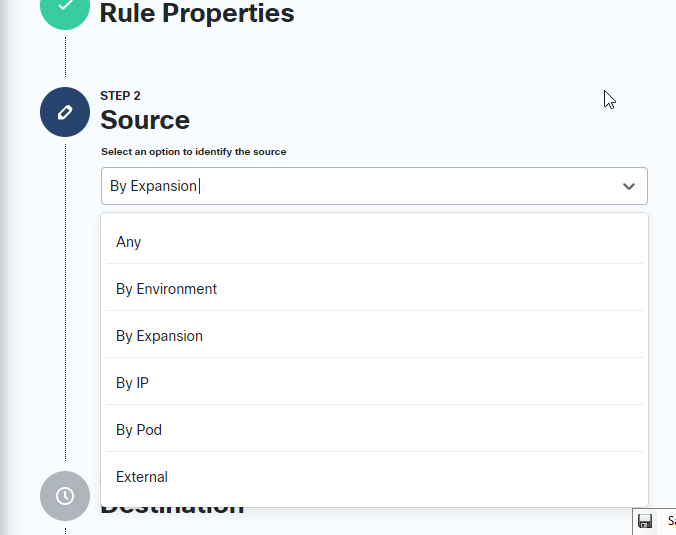Screen dimensions: 676x535
Task: Open the Rule Properties step heading
Action: pyautogui.click(x=197, y=14)
